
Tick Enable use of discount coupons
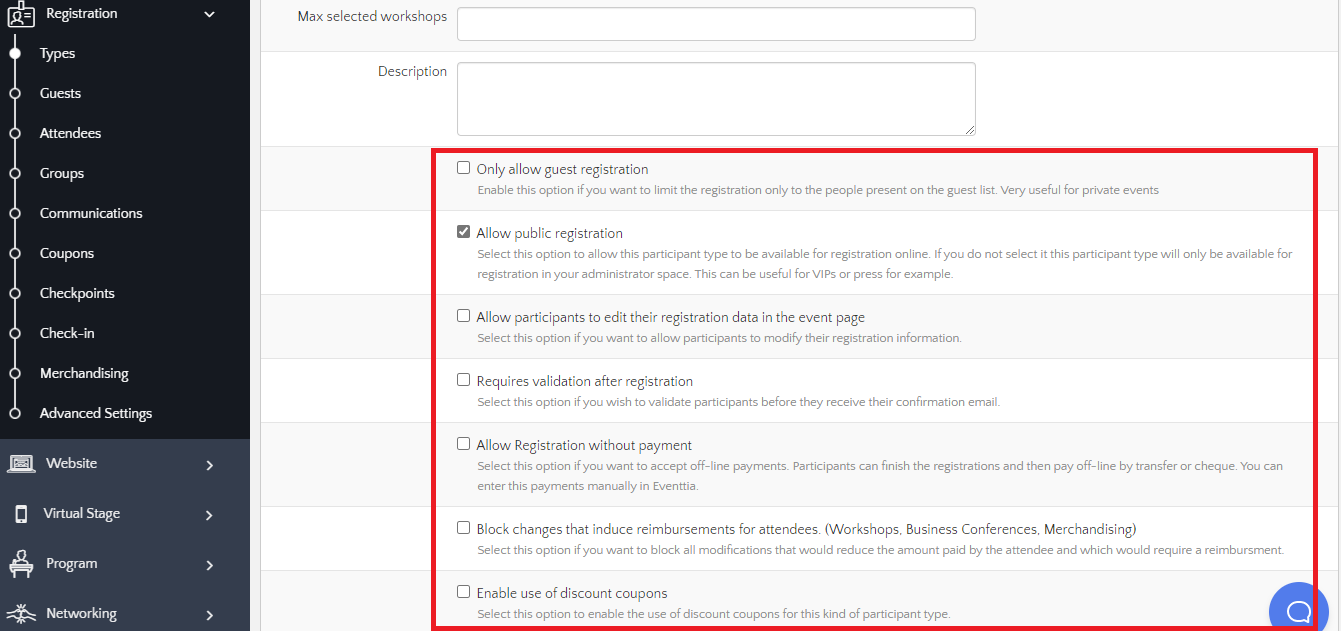(x=463, y=592)
